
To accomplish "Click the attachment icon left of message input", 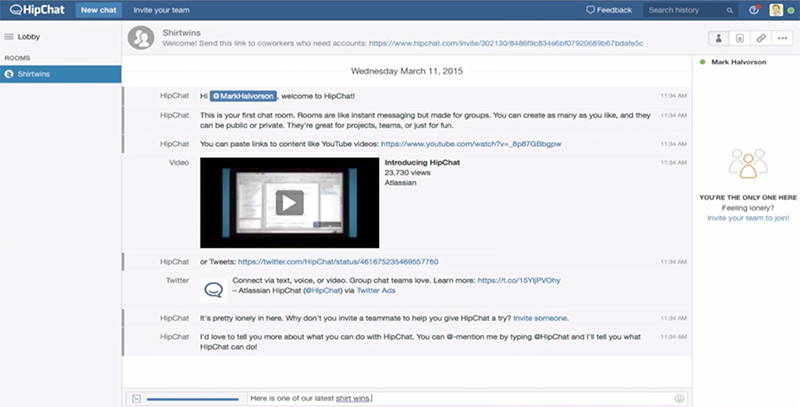I will coord(136,398).
